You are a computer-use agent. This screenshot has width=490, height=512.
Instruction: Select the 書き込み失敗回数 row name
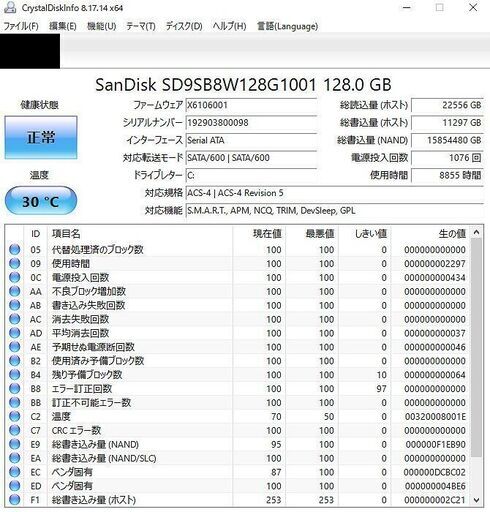[88, 305]
